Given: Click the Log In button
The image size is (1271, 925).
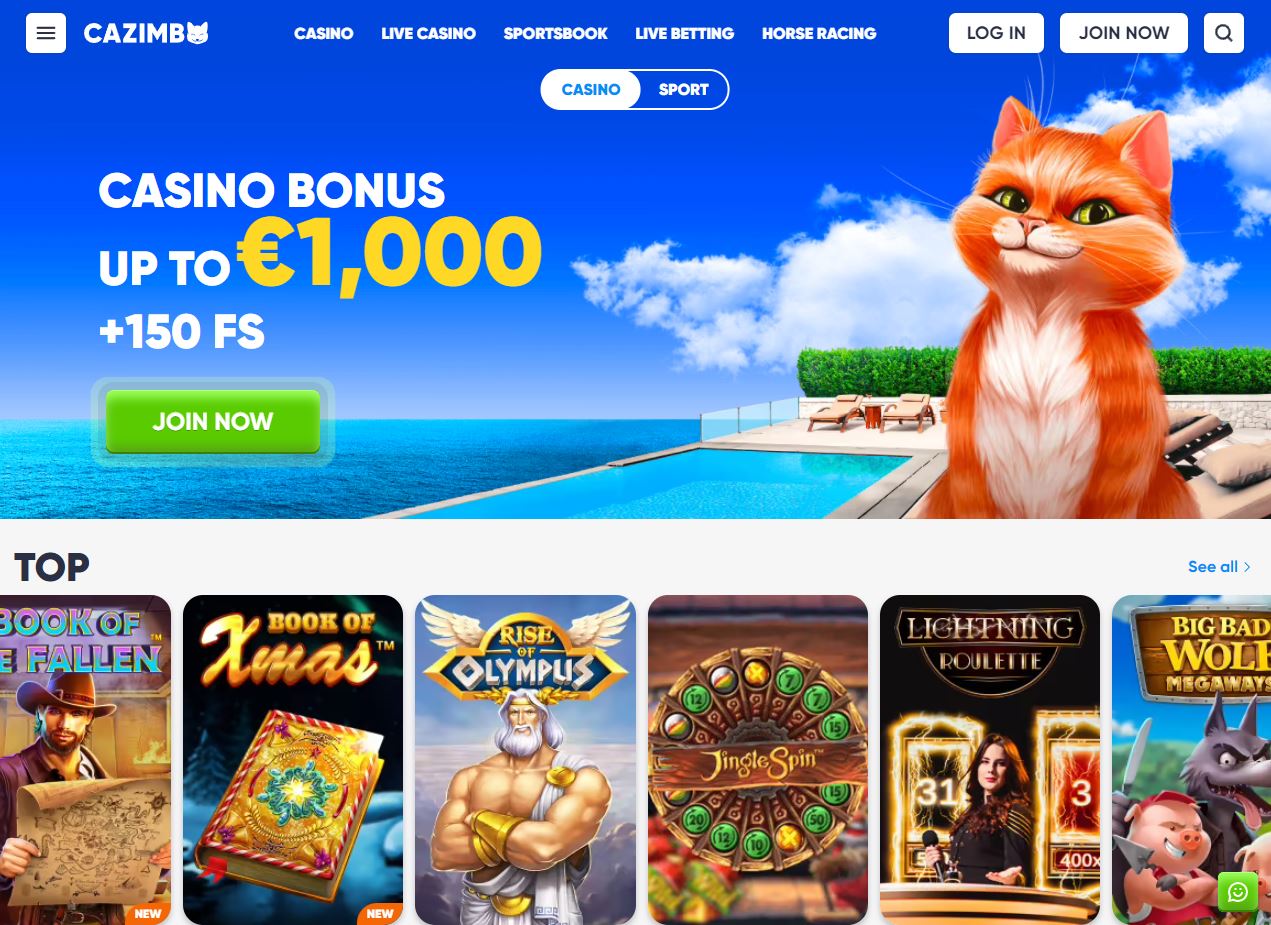Looking at the screenshot, I should point(996,33).
